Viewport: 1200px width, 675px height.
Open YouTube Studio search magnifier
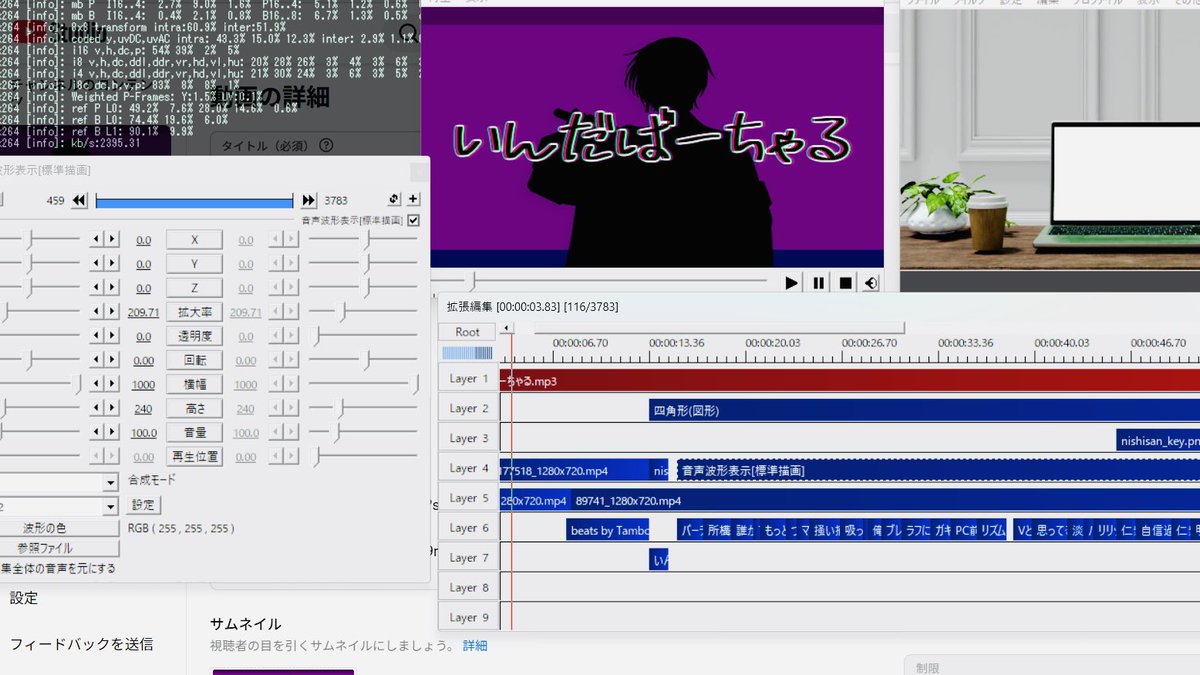[x=408, y=34]
